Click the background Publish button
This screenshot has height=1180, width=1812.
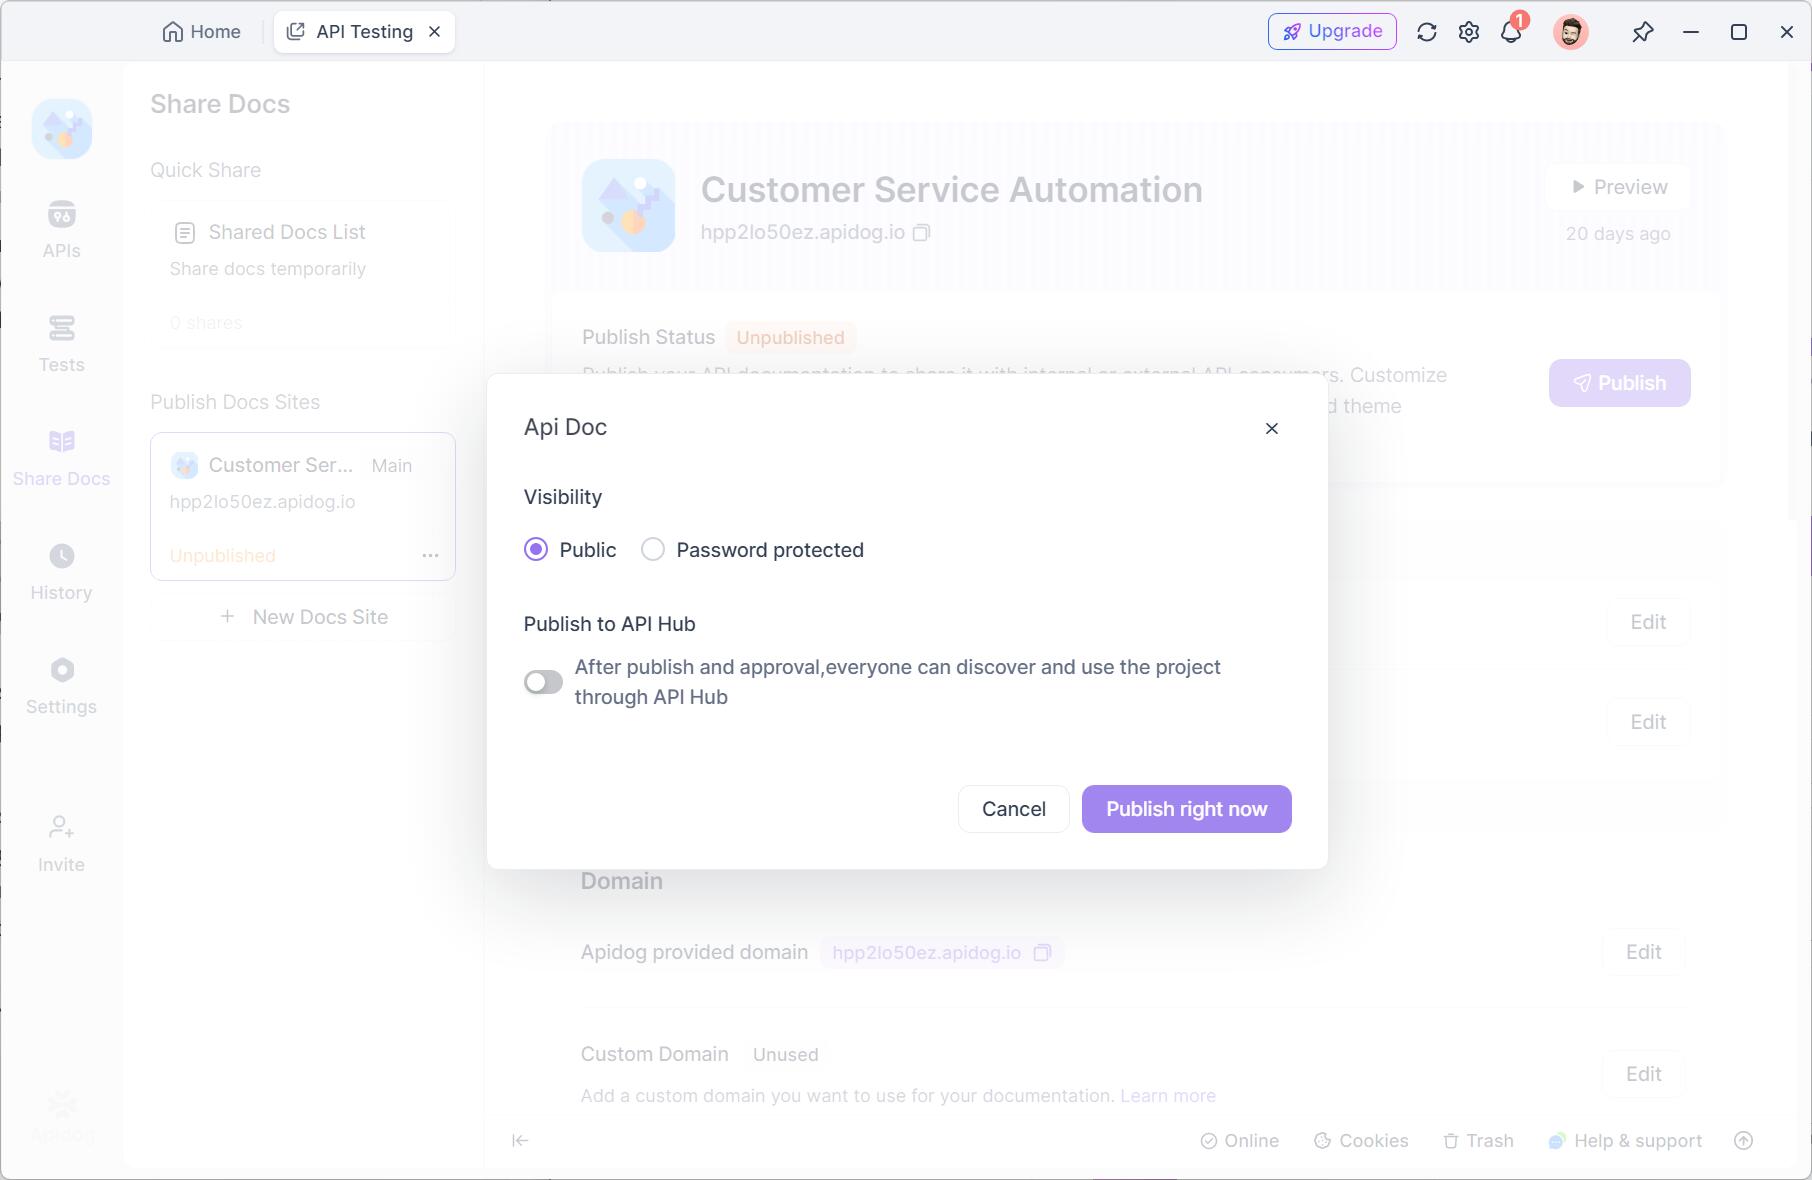[x=1619, y=383]
